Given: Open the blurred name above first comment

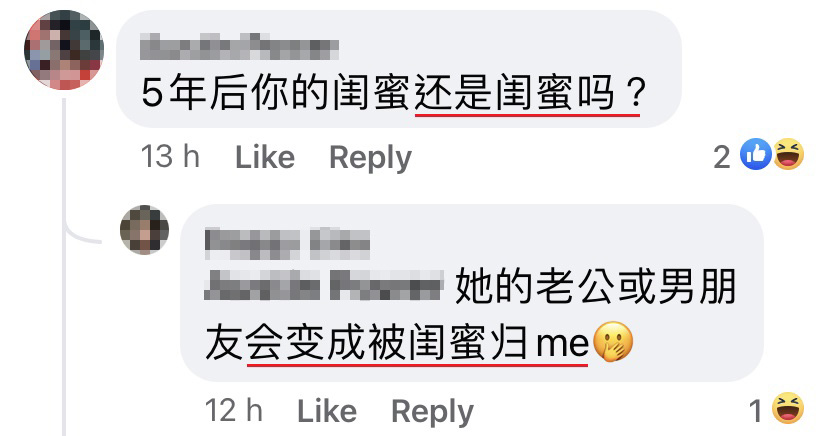Looking at the screenshot, I should (x=239, y=48).
